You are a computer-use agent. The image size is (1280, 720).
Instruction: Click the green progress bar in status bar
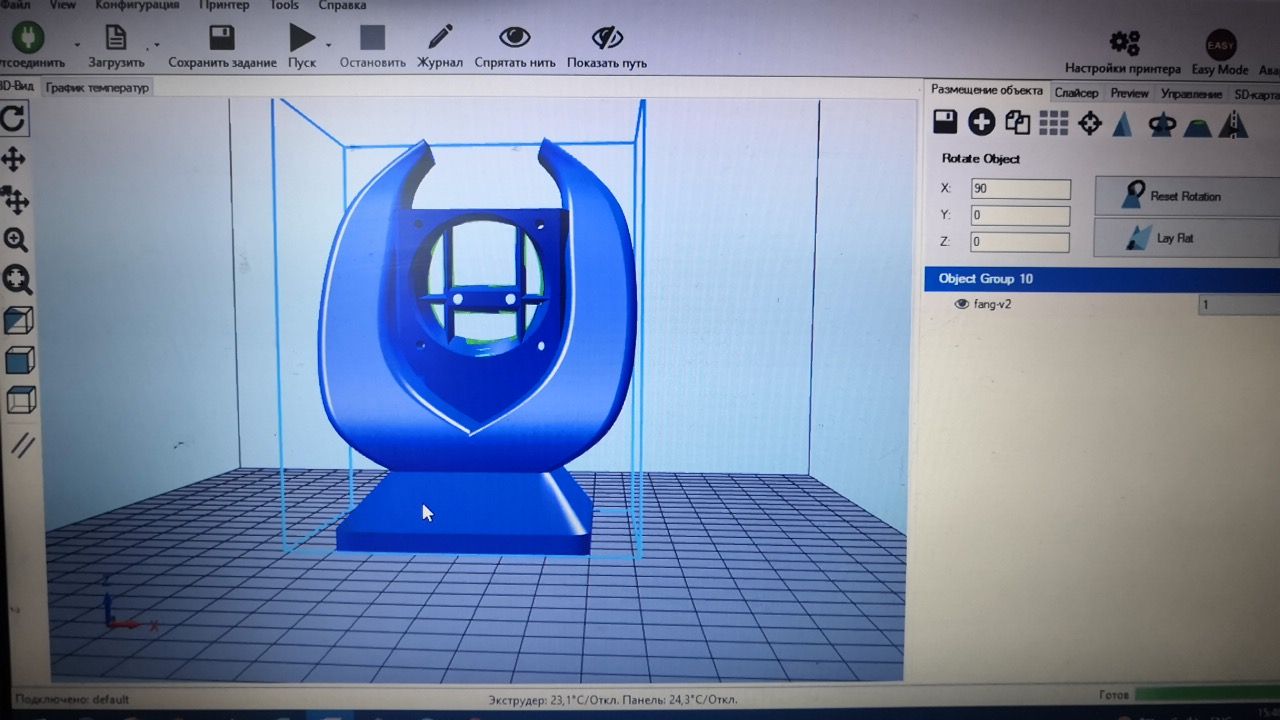coord(1207,693)
